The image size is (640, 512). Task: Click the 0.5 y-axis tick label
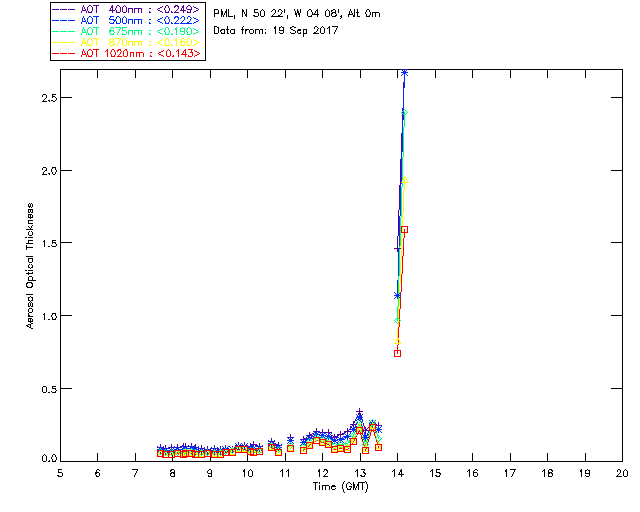pyautogui.click(x=49, y=389)
